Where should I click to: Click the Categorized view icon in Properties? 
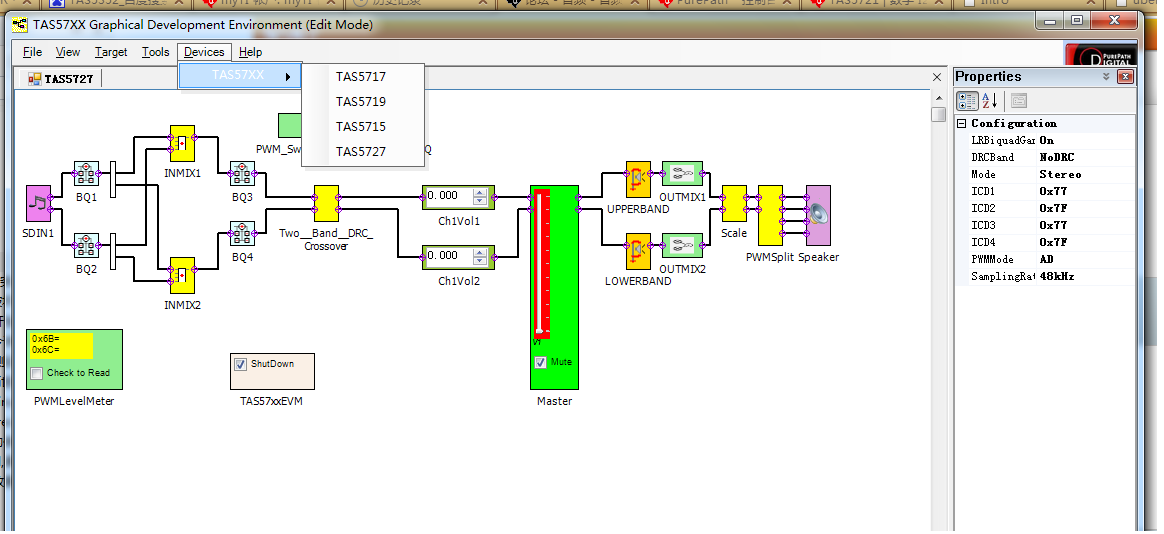pyautogui.click(x=967, y=100)
